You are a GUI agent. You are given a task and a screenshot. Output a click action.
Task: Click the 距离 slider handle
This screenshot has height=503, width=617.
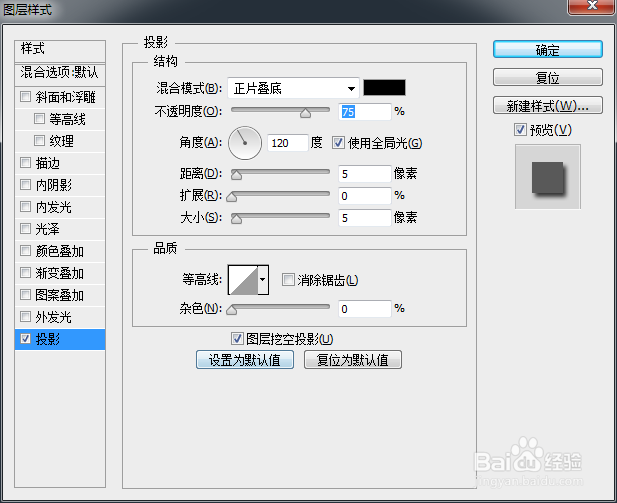[x=236, y=175]
